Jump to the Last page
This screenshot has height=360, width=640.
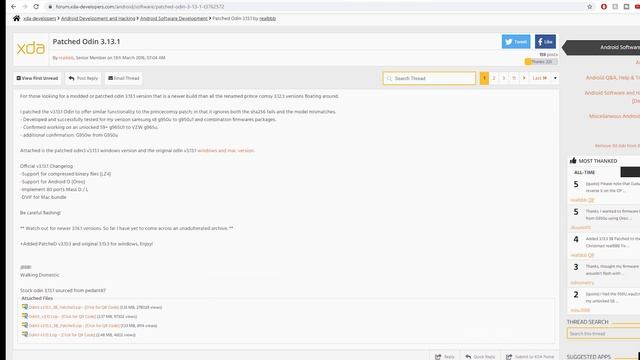(540, 78)
